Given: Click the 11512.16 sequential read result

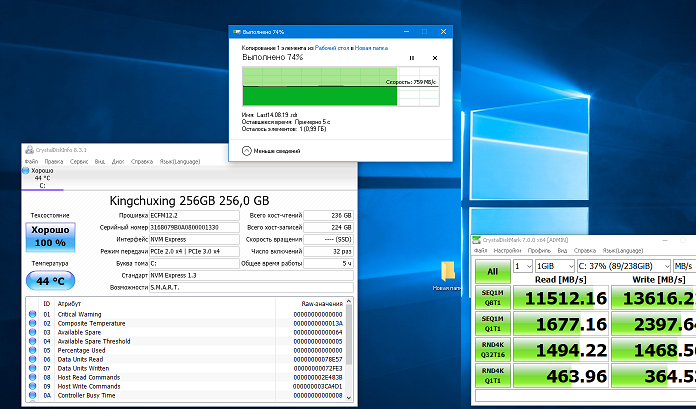Looking at the screenshot, I should [x=561, y=297].
